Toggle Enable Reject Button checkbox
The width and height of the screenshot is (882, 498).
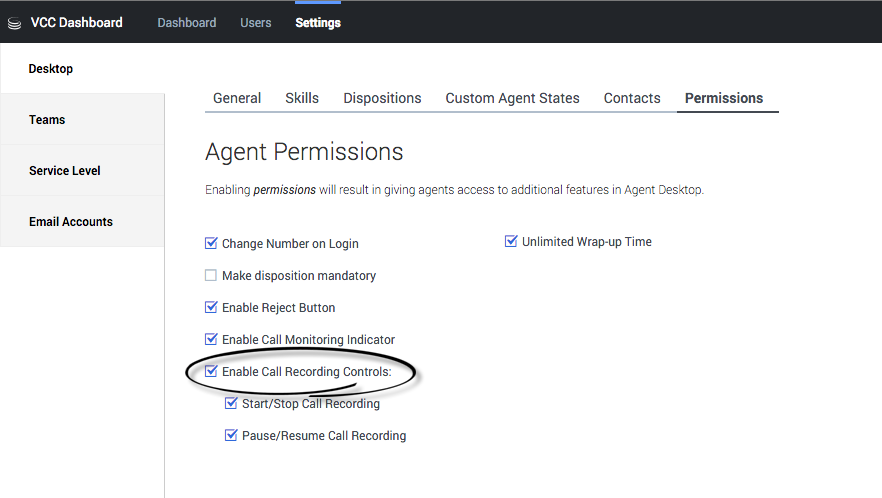coord(211,307)
